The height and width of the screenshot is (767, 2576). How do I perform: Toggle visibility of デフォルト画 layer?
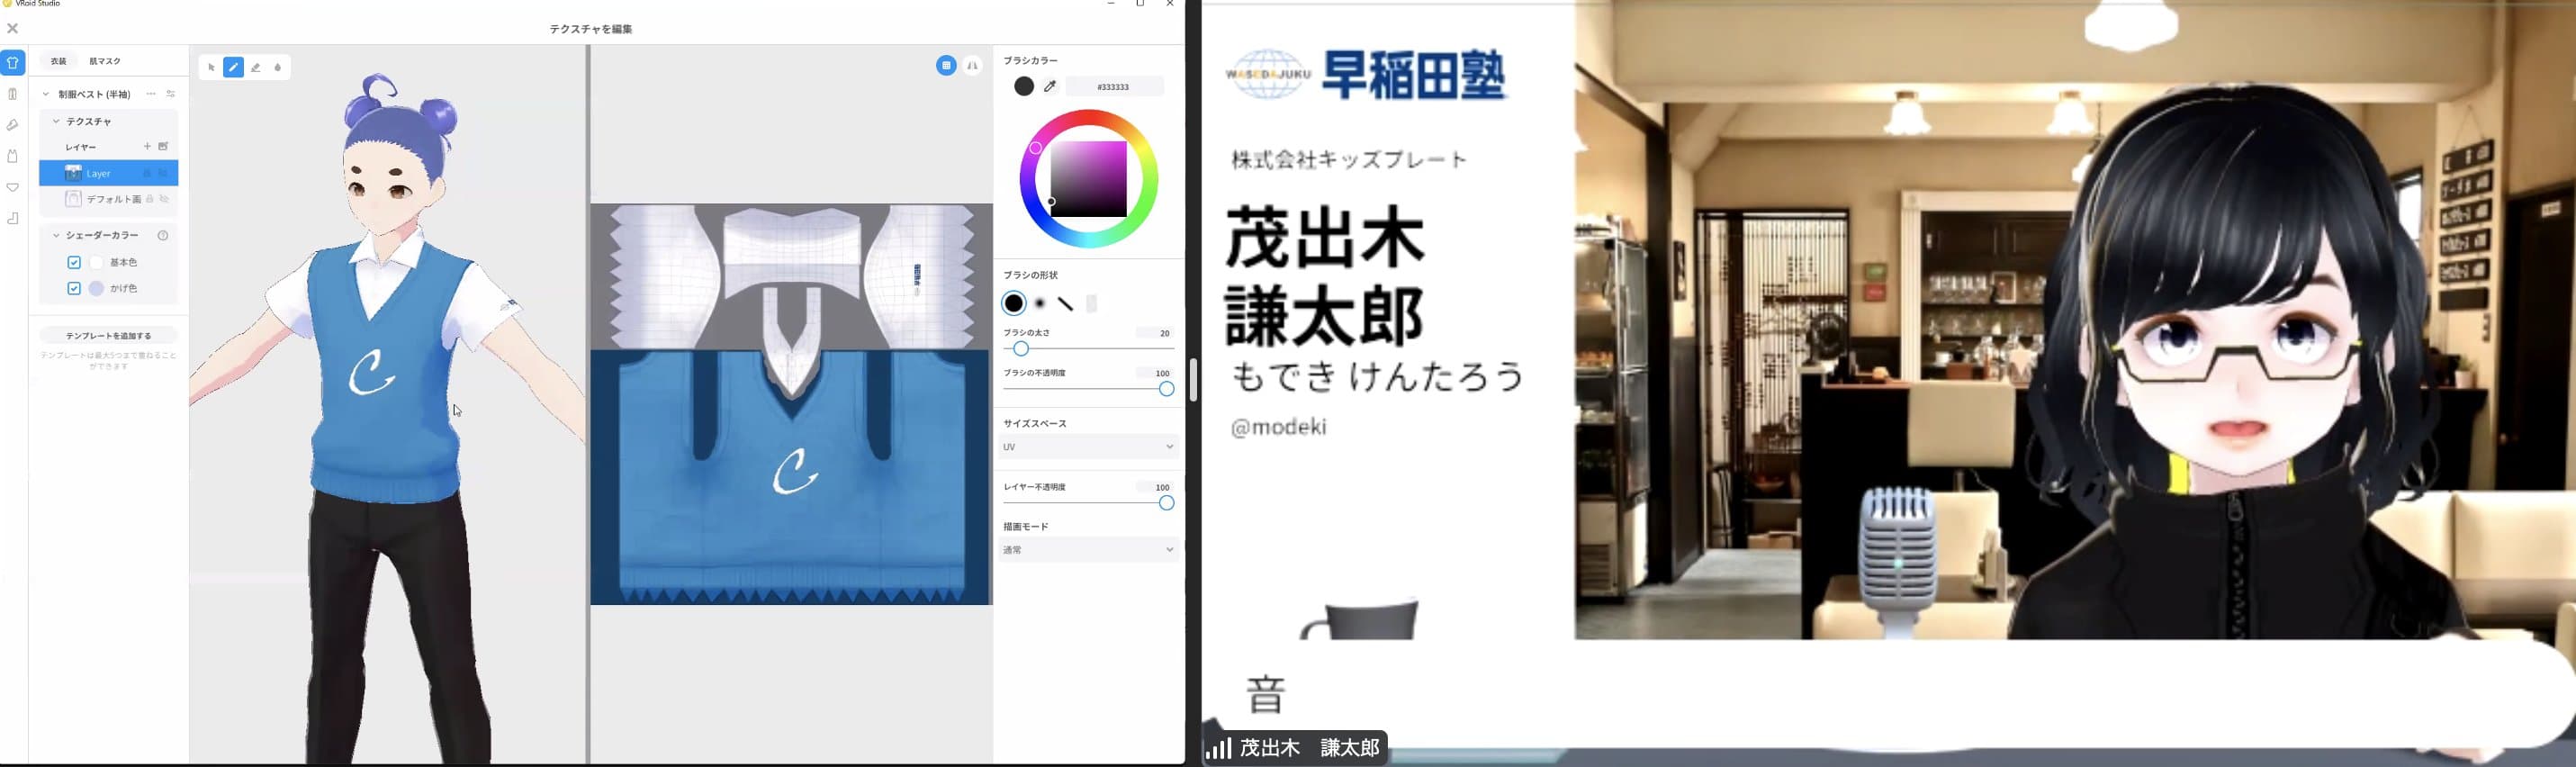point(165,199)
